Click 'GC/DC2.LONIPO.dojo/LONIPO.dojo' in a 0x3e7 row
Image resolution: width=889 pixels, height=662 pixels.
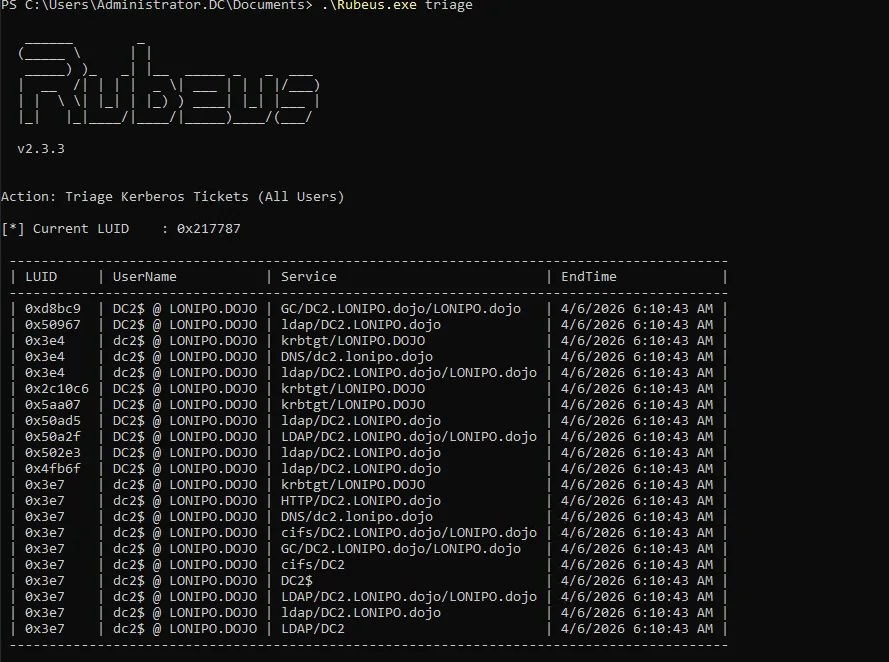(401, 549)
